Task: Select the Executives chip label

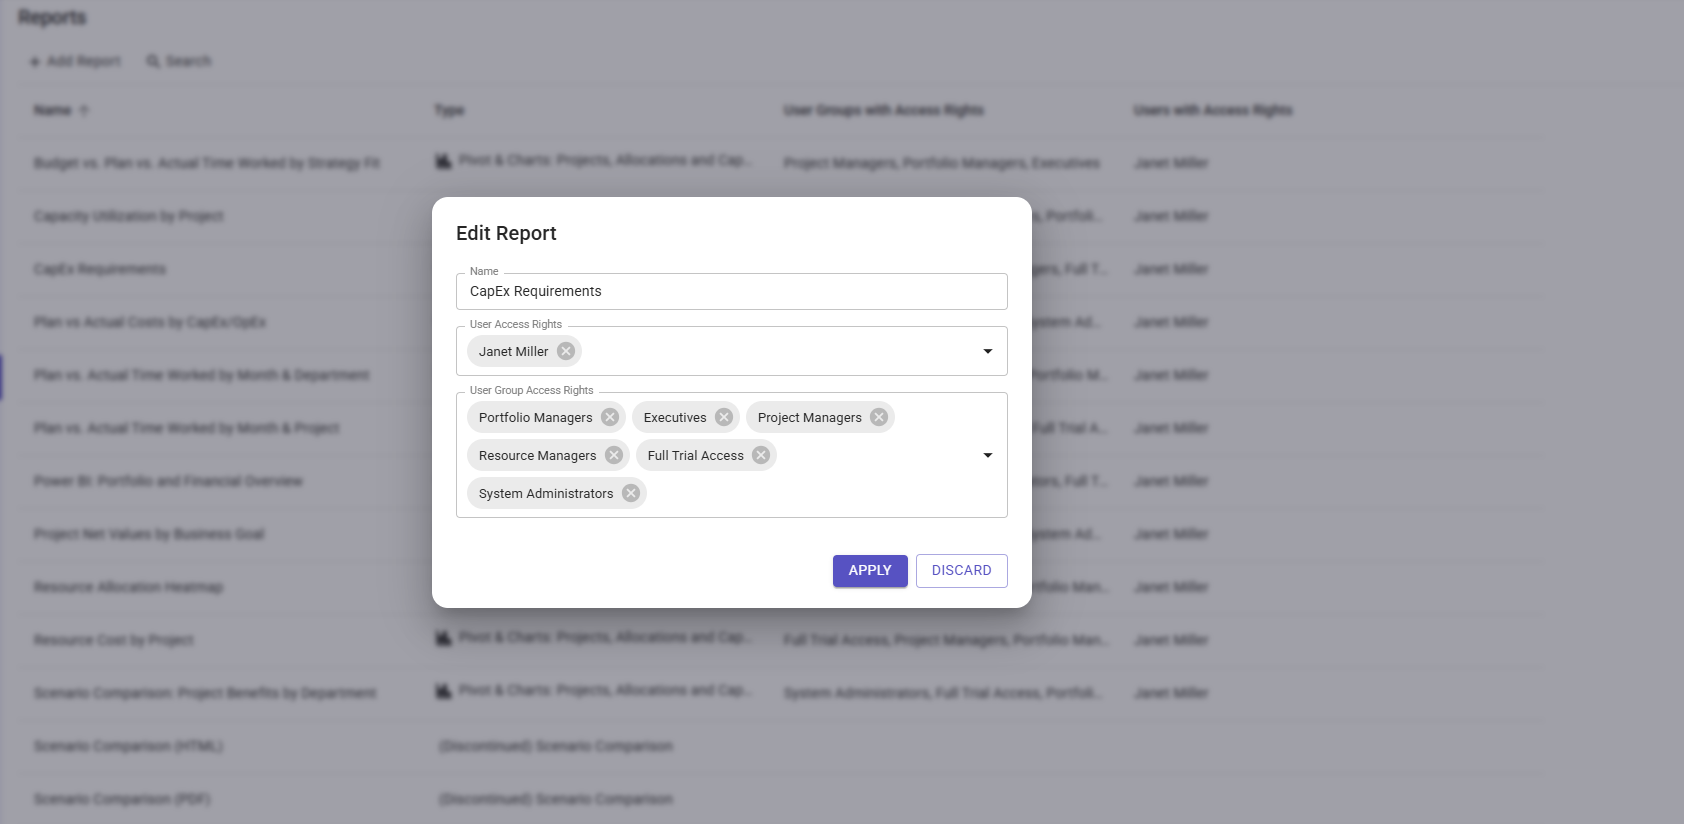Action: (x=674, y=417)
